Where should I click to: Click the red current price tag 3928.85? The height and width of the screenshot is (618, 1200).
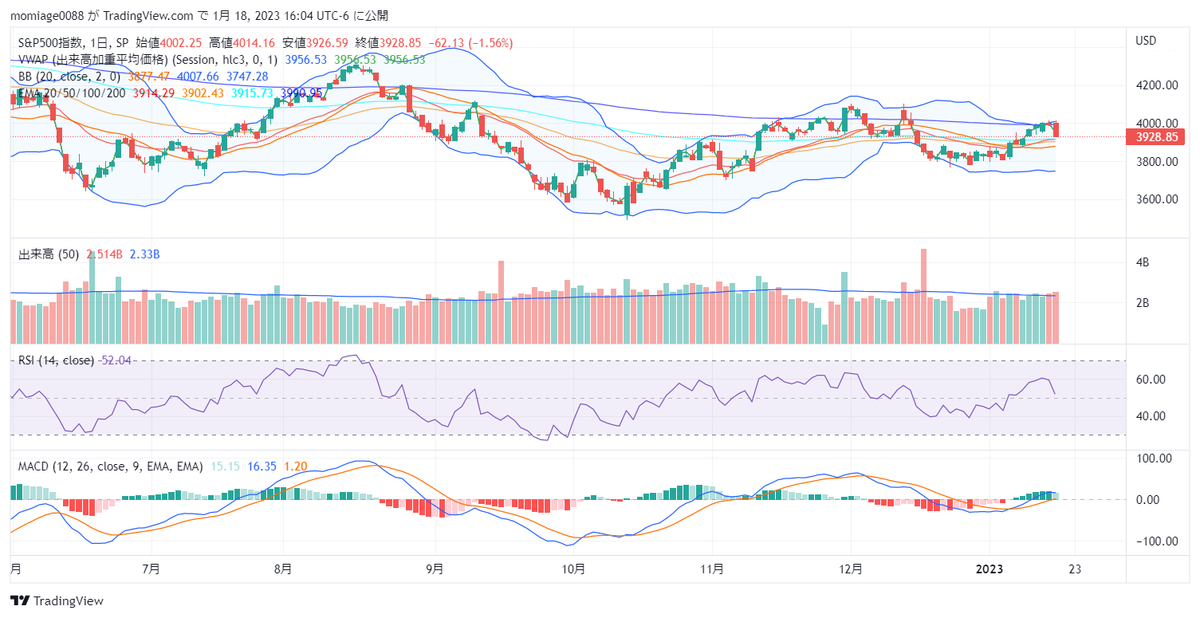pyautogui.click(x=1157, y=136)
